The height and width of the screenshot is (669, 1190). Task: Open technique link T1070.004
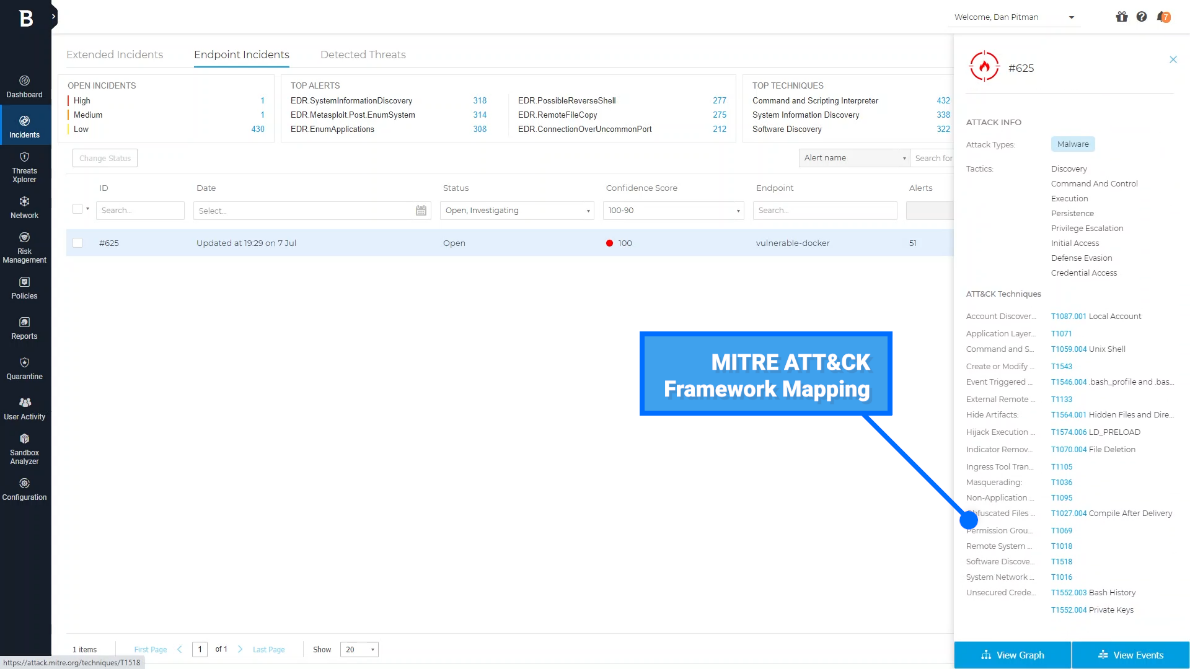point(1069,449)
